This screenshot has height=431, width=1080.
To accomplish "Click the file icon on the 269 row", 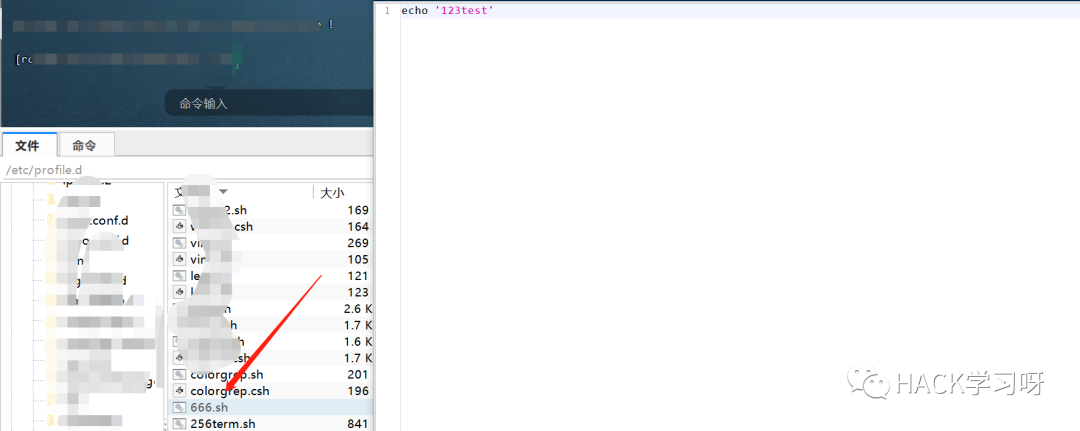I will 179,243.
